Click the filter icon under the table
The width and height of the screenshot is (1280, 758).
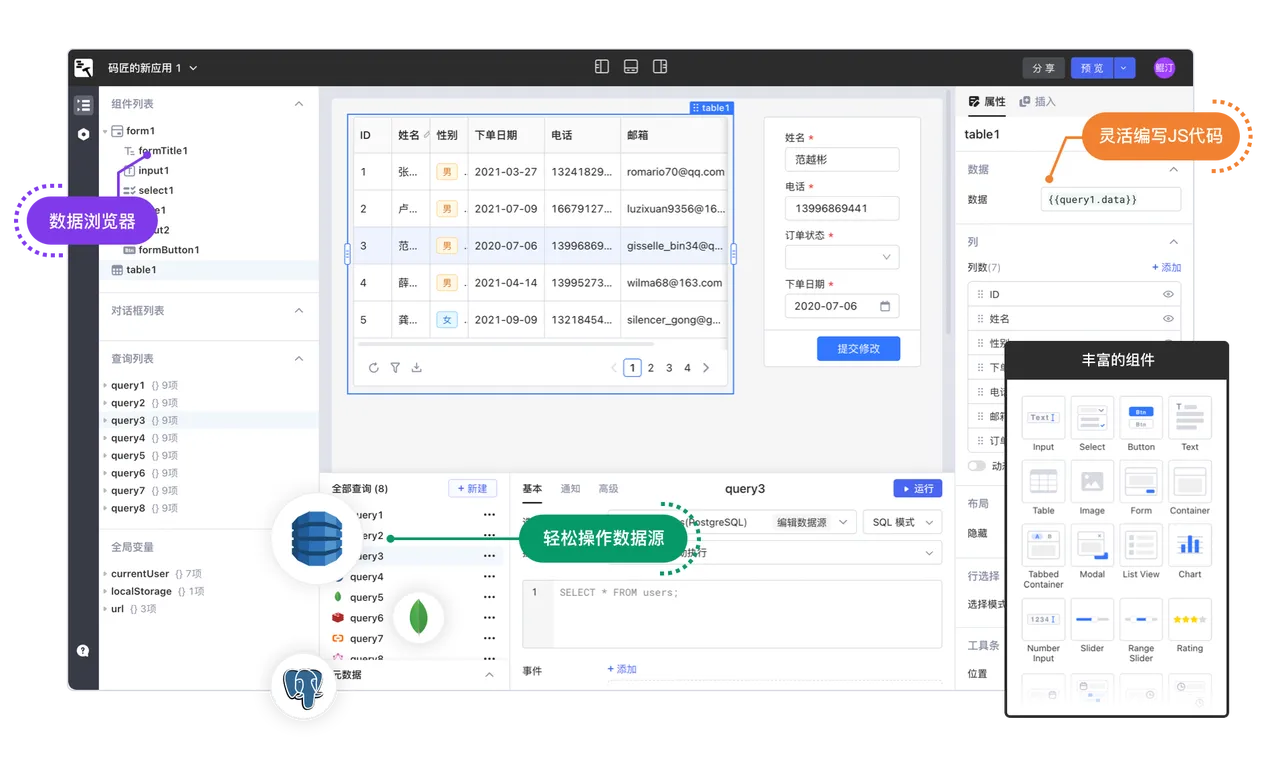tap(395, 368)
